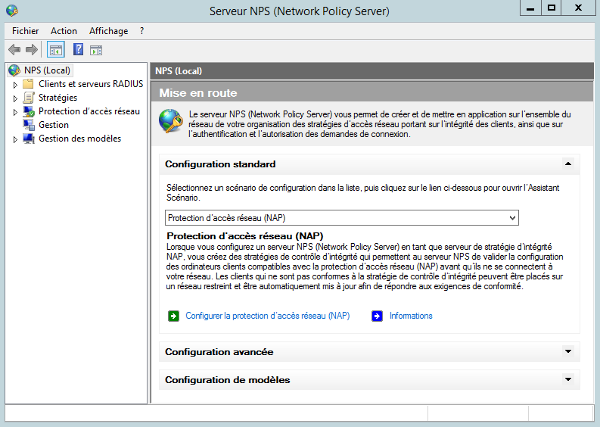Click Configurer la protection d'accès réseau link
The image size is (600, 427).
tap(267, 316)
